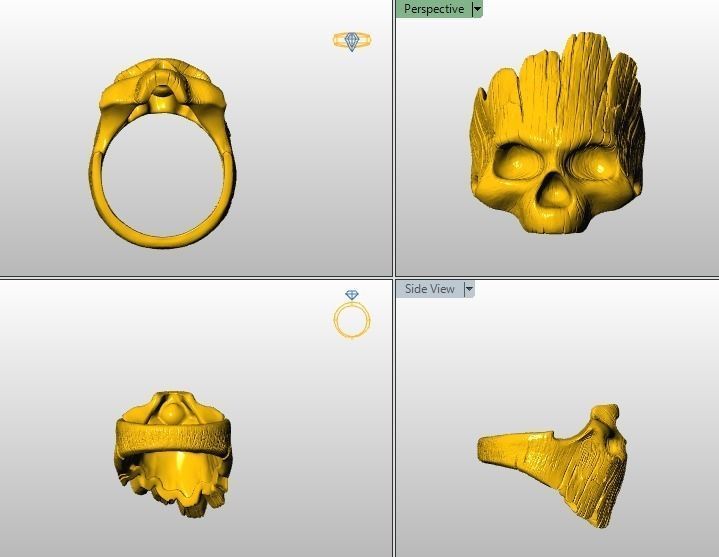Screen dimensions: 719x557
Task: Open the Side View viewport label menu
Action: click(x=430, y=289)
